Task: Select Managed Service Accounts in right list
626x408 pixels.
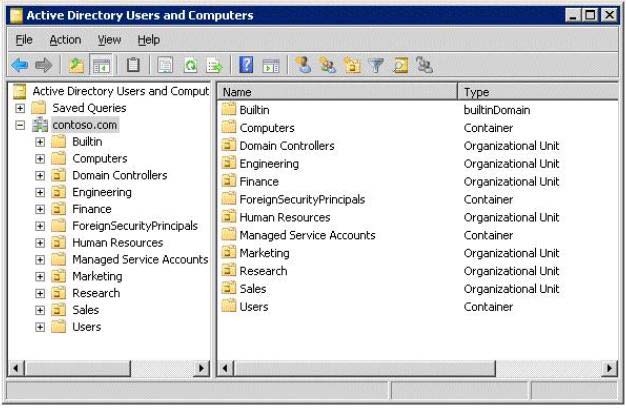Action: point(307,235)
